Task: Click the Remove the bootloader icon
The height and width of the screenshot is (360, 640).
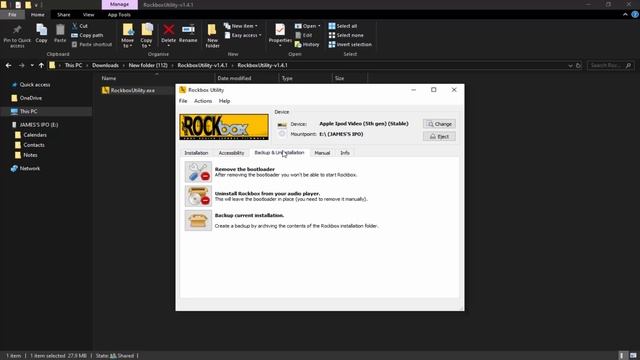Action: coord(198,171)
